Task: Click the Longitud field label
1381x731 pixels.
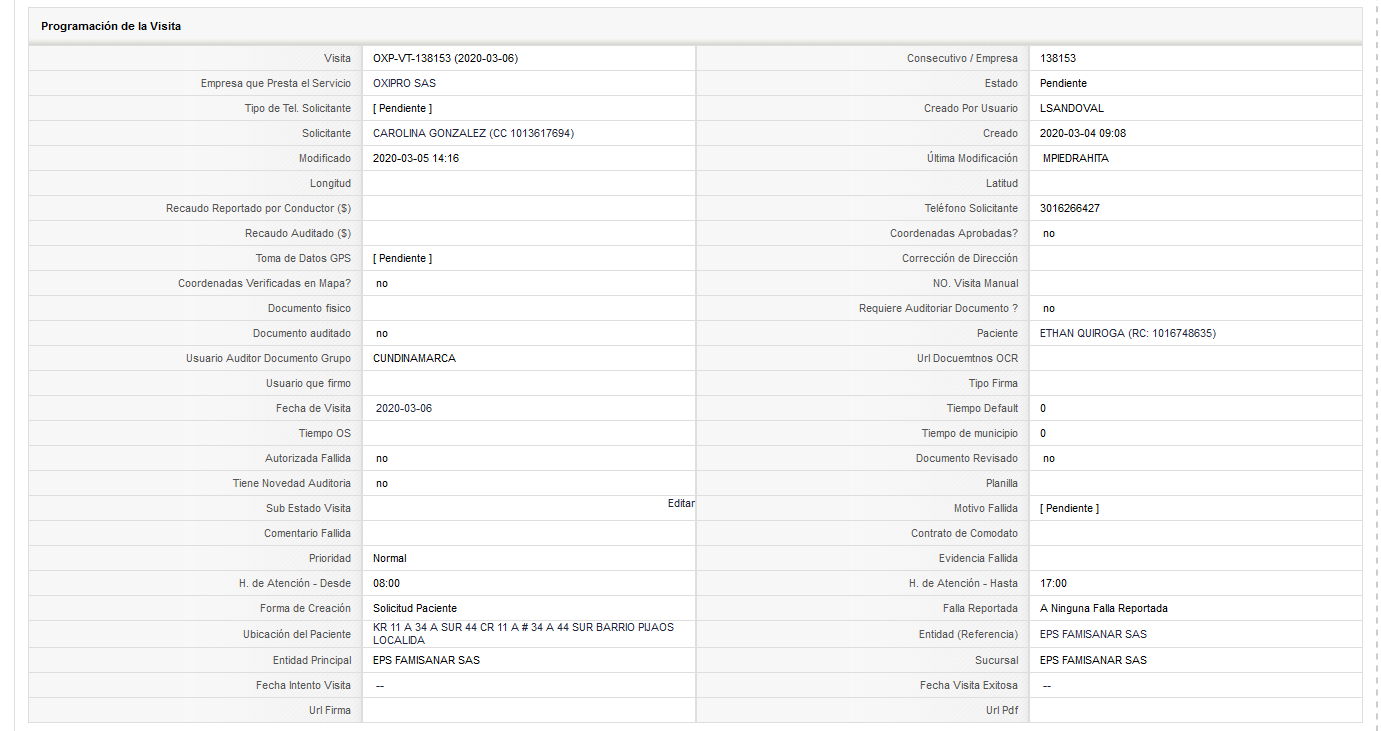Action: click(x=330, y=183)
